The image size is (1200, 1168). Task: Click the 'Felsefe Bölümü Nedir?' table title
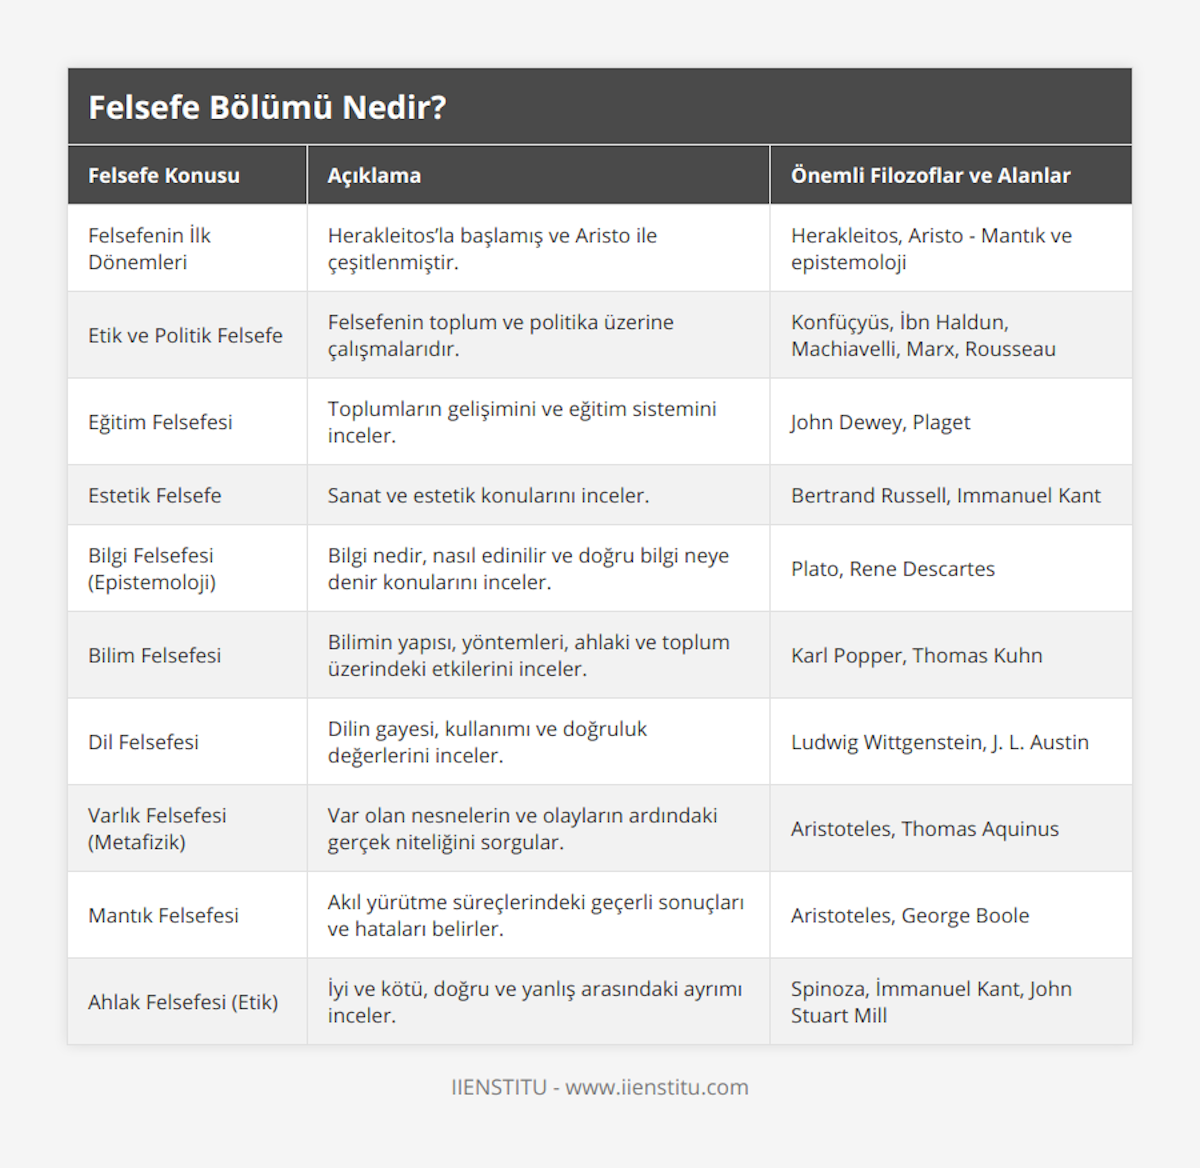click(x=267, y=107)
